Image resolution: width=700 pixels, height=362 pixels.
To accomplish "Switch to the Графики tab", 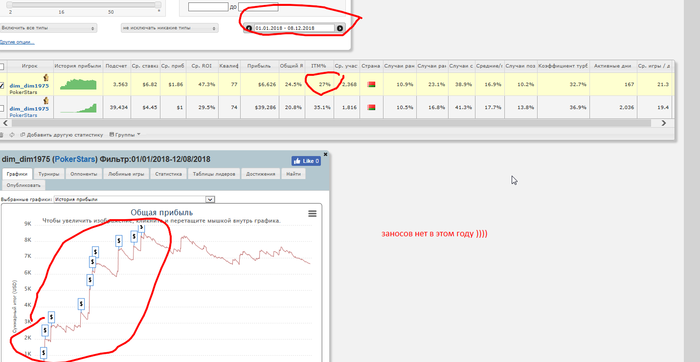I will click(17, 174).
